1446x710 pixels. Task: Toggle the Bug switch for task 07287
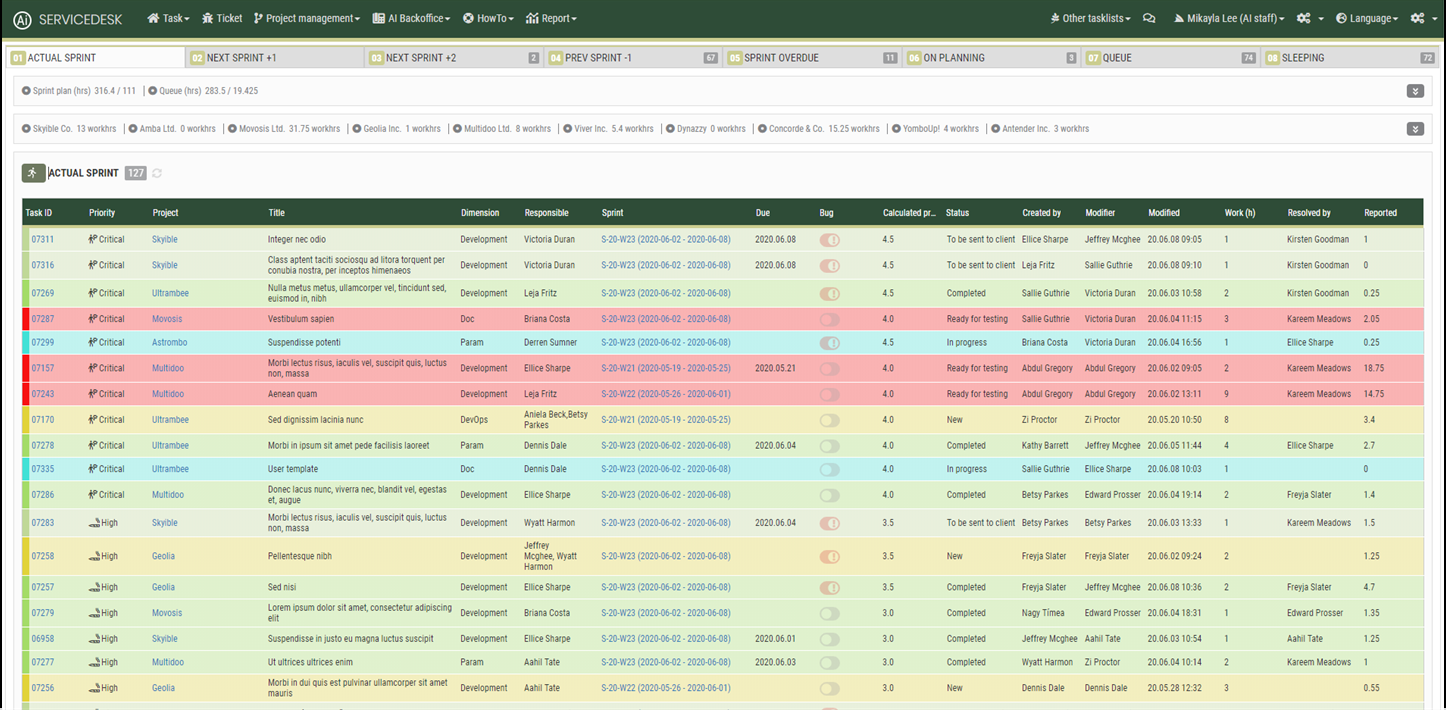[x=830, y=319]
